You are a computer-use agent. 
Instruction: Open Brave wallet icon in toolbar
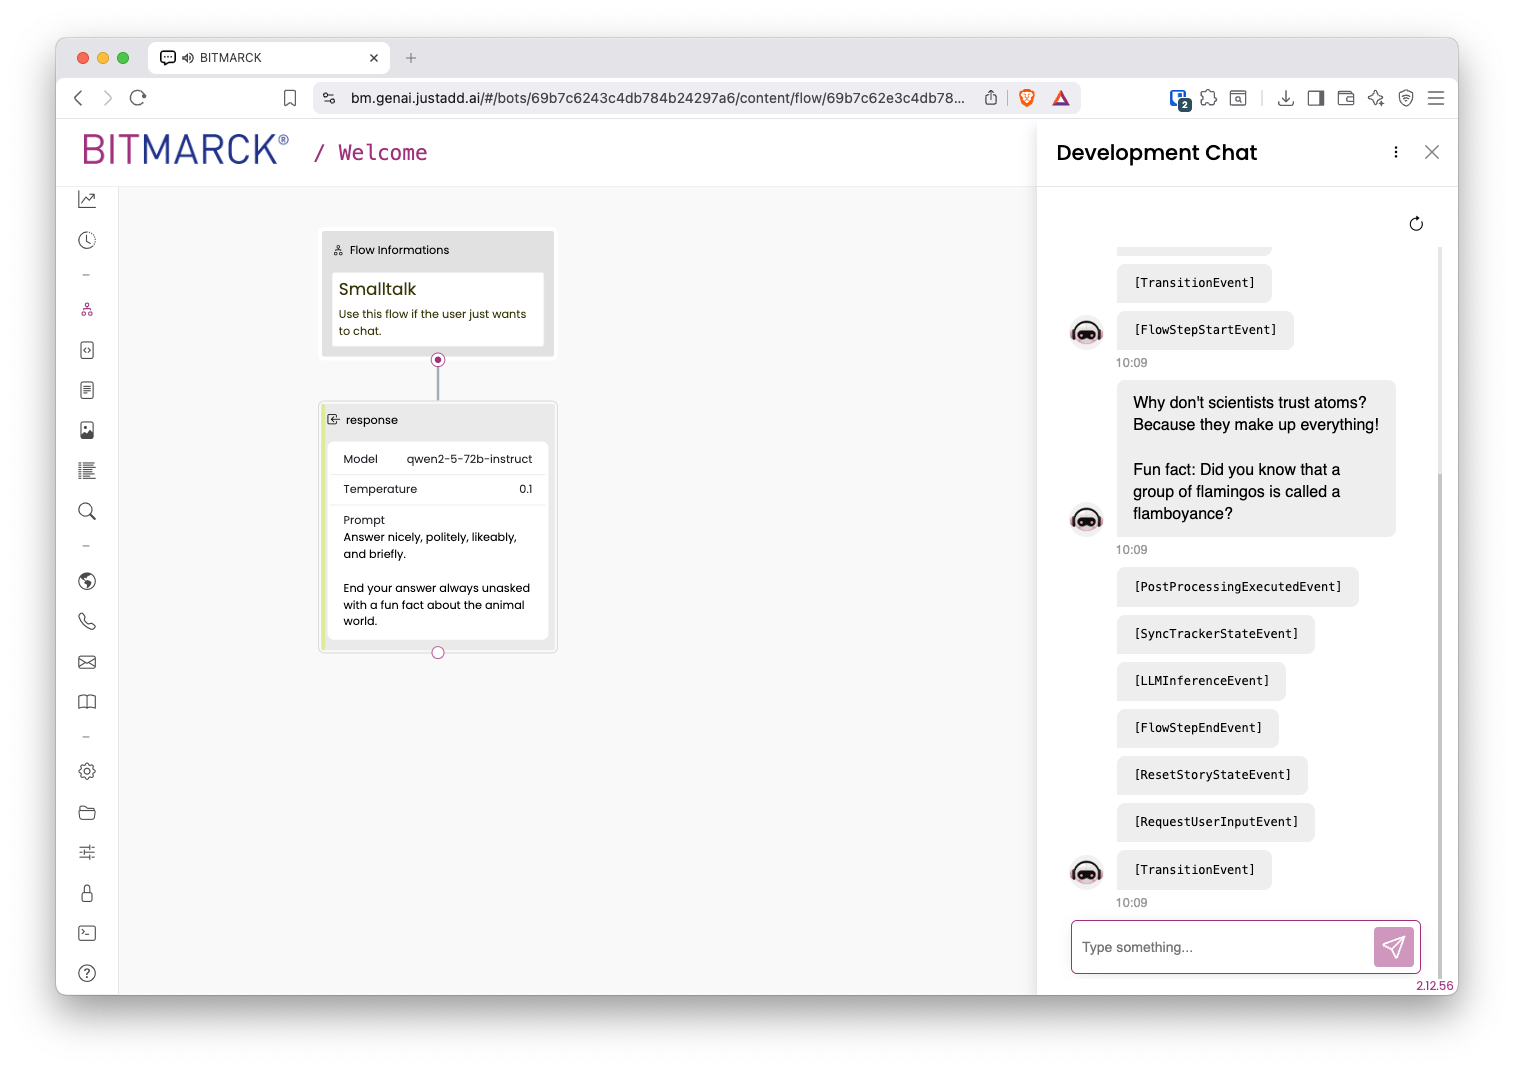[x=1346, y=98]
